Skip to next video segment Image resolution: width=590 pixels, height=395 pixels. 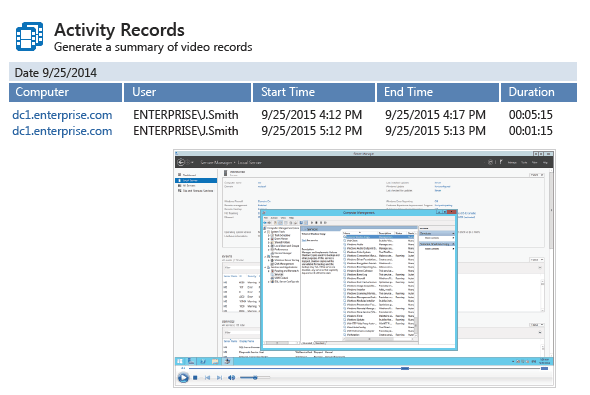tap(219, 378)
